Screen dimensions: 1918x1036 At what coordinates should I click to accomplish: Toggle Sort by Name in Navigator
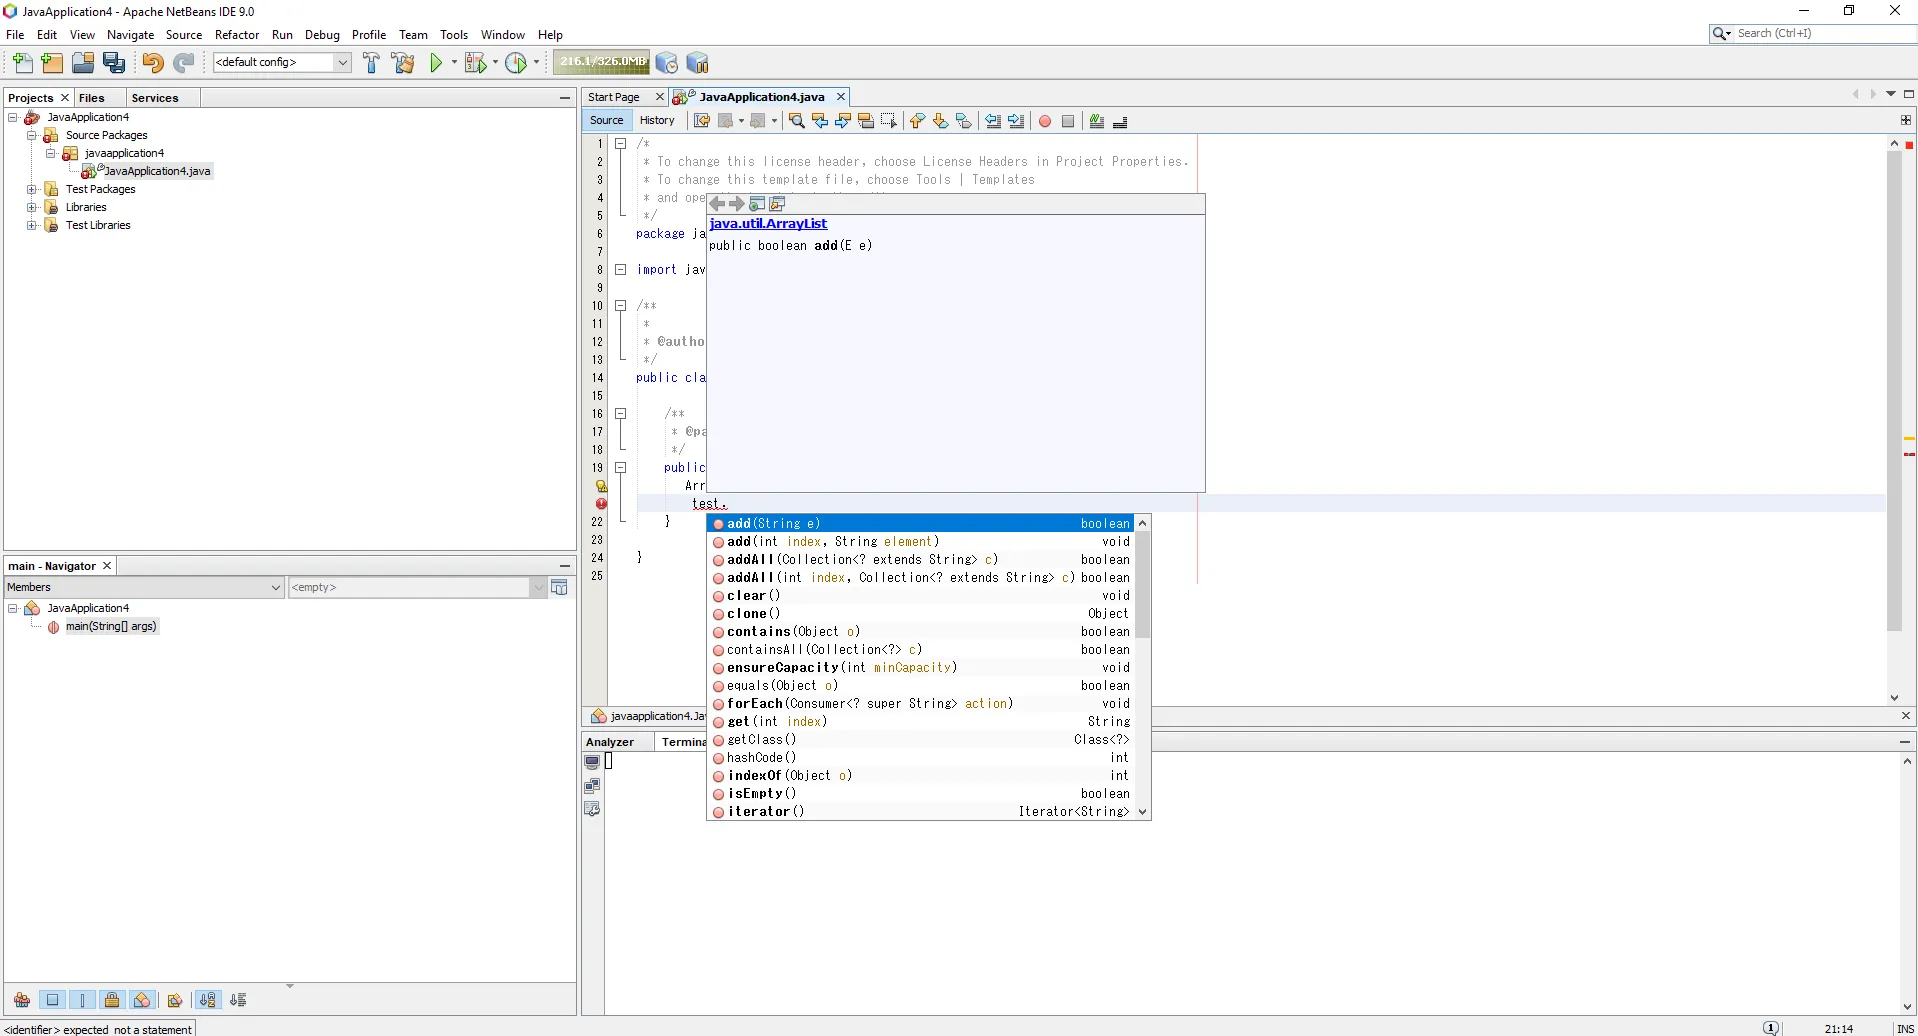click(207, 1000)
